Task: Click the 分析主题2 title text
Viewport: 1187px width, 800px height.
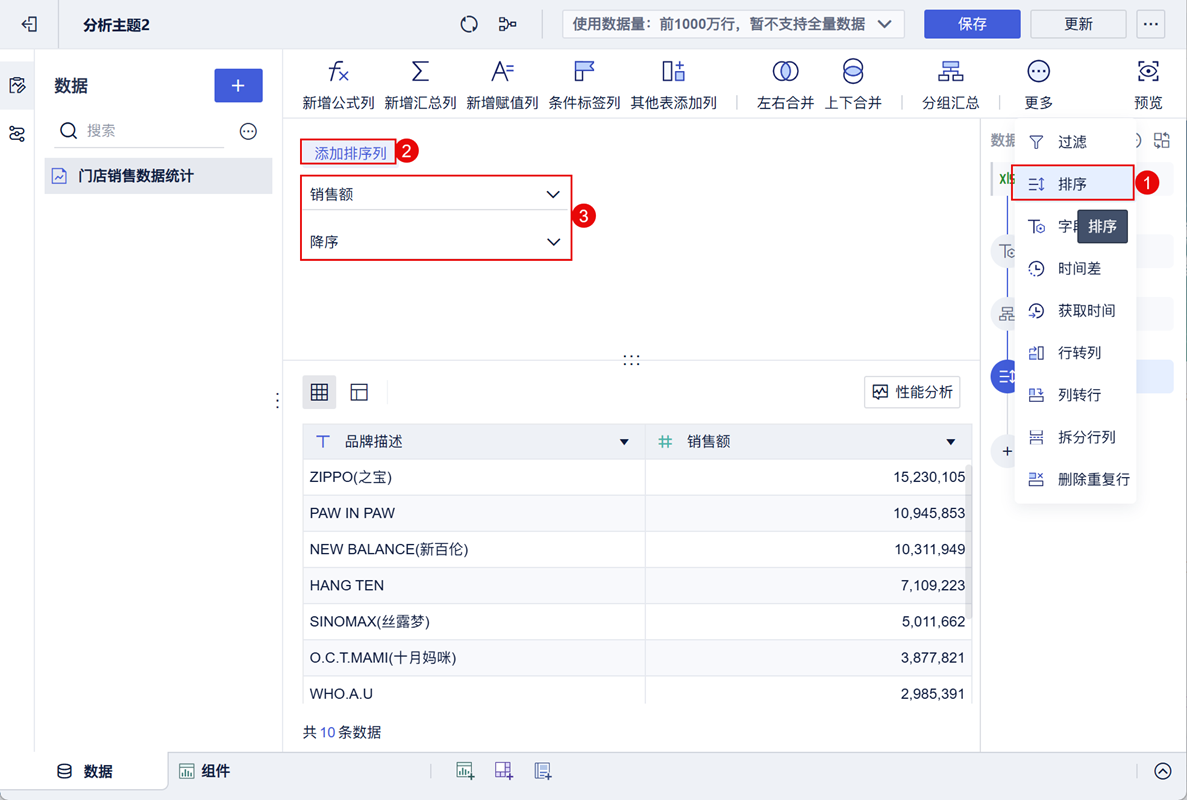Action: [x=117, y=25]
